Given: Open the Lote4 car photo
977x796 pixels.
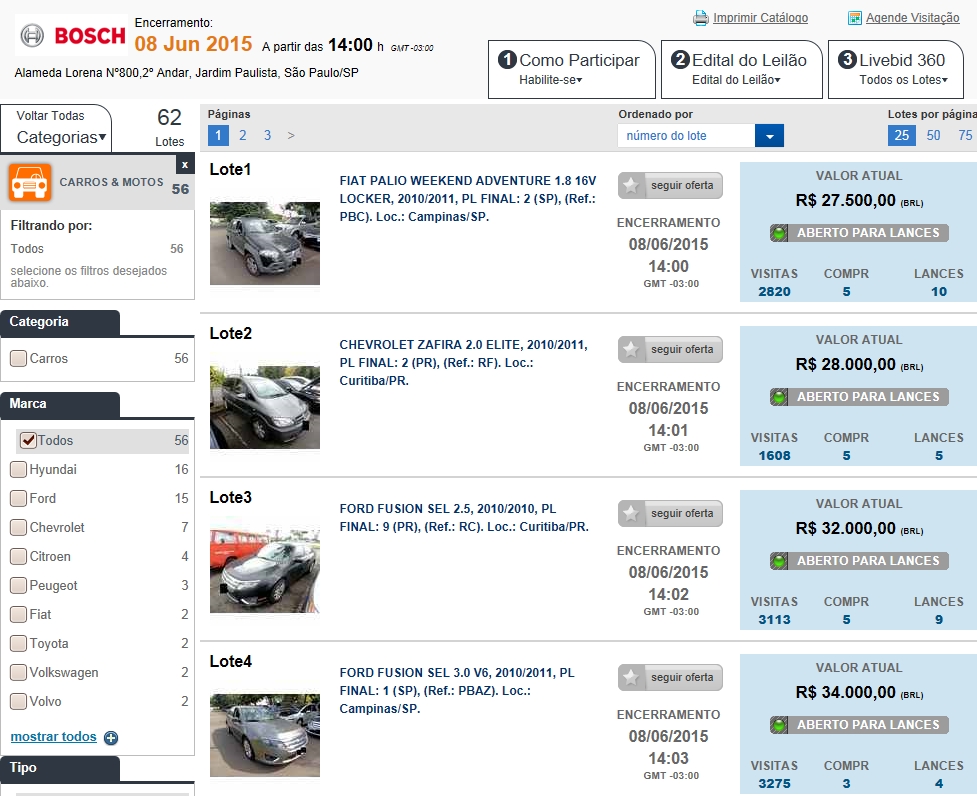Looking at the screenshot, I should pyautogui.click(x=265, y=735).
